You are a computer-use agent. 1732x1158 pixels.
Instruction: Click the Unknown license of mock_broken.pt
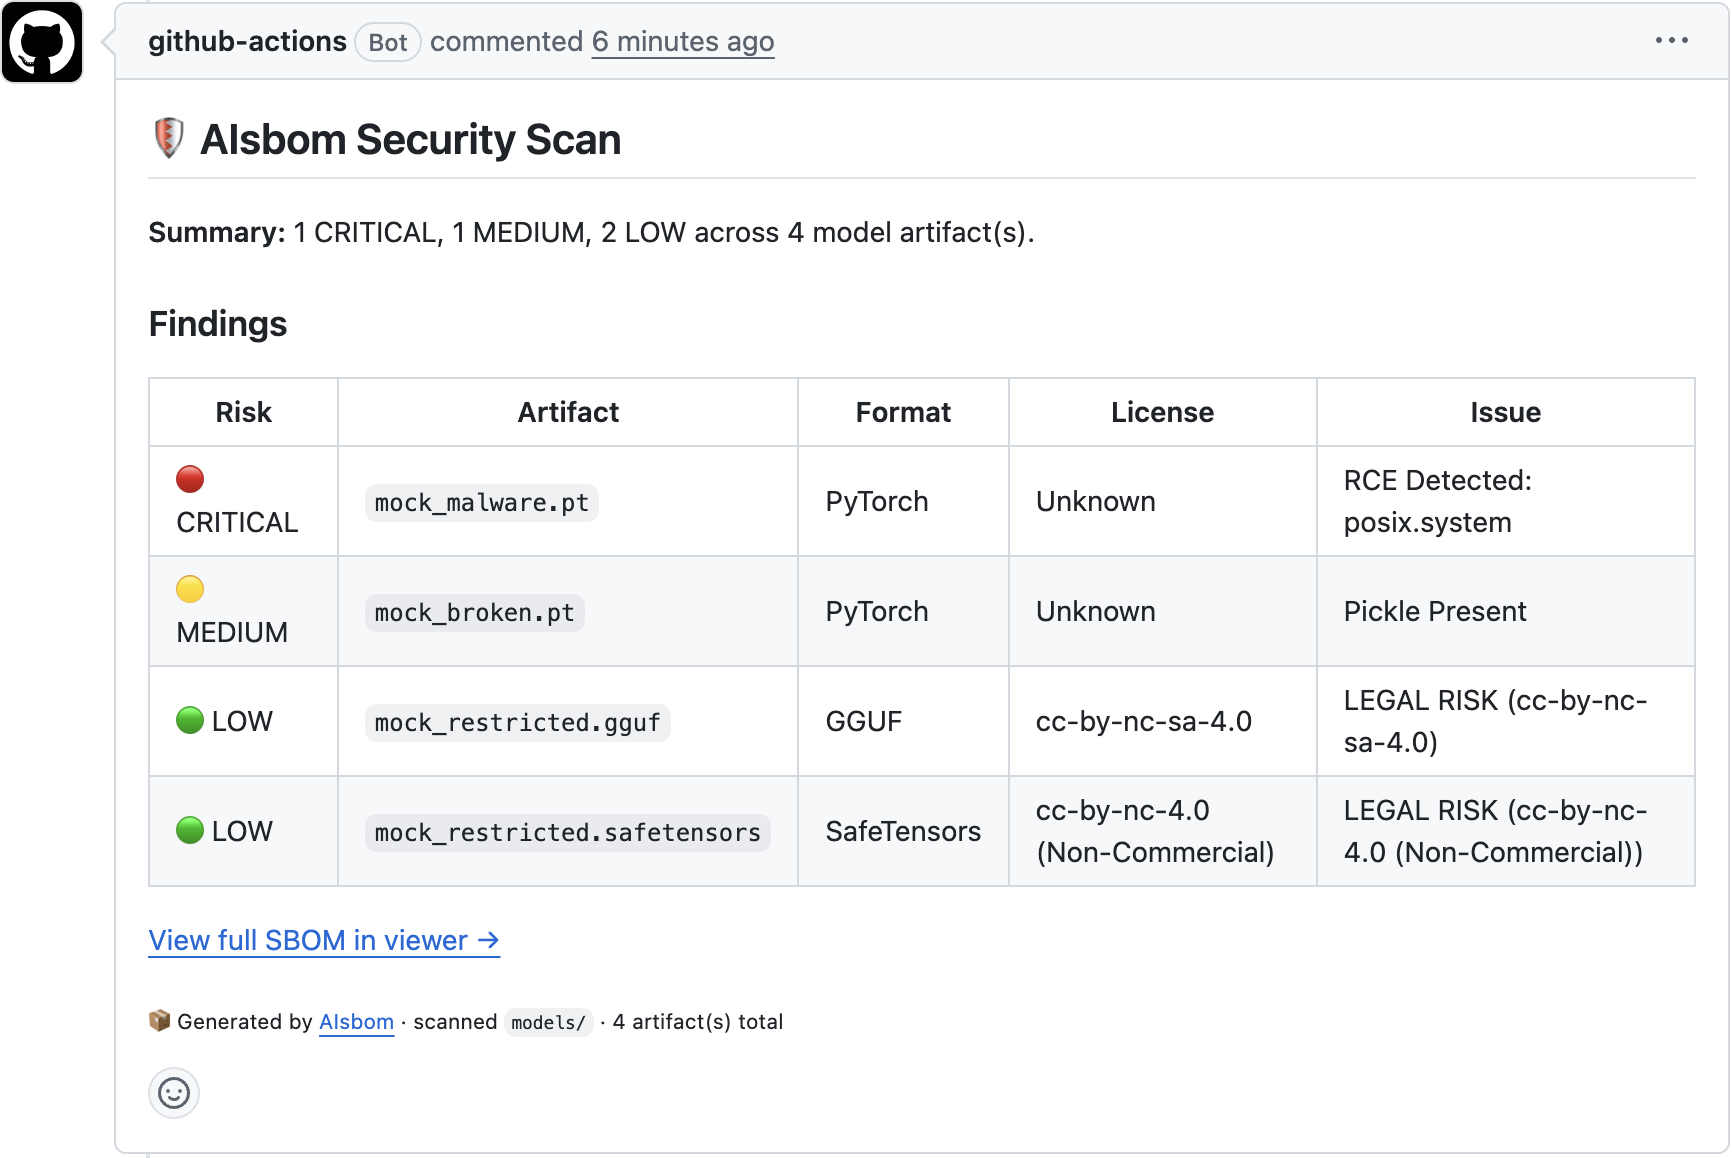(1162, 611)
